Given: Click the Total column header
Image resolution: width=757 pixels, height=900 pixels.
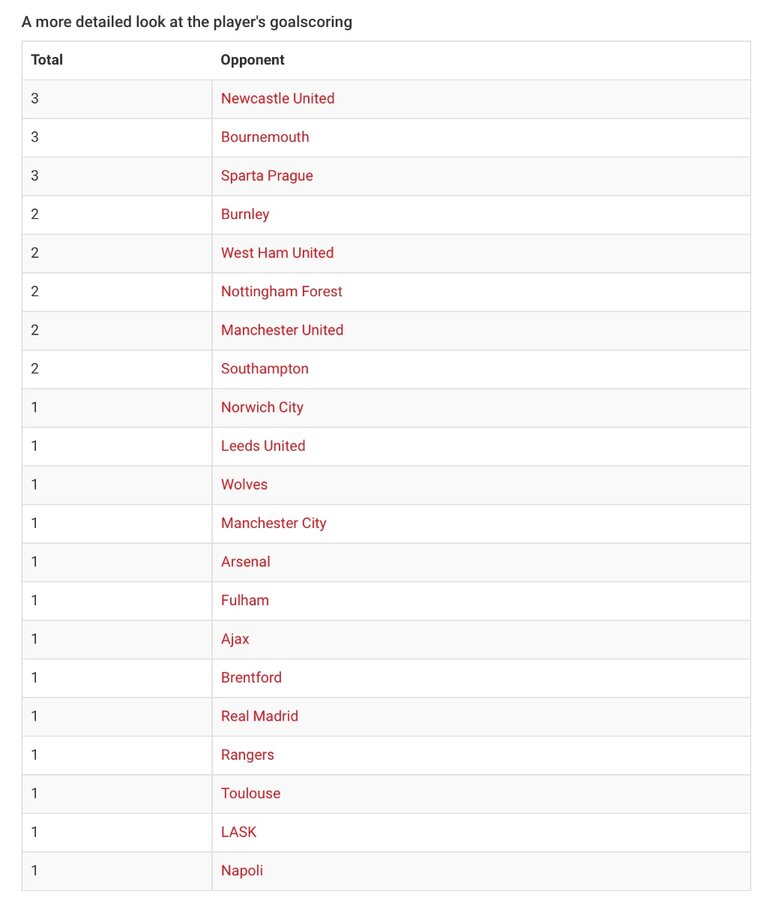Looking at the screenshot, I should 47,60.
